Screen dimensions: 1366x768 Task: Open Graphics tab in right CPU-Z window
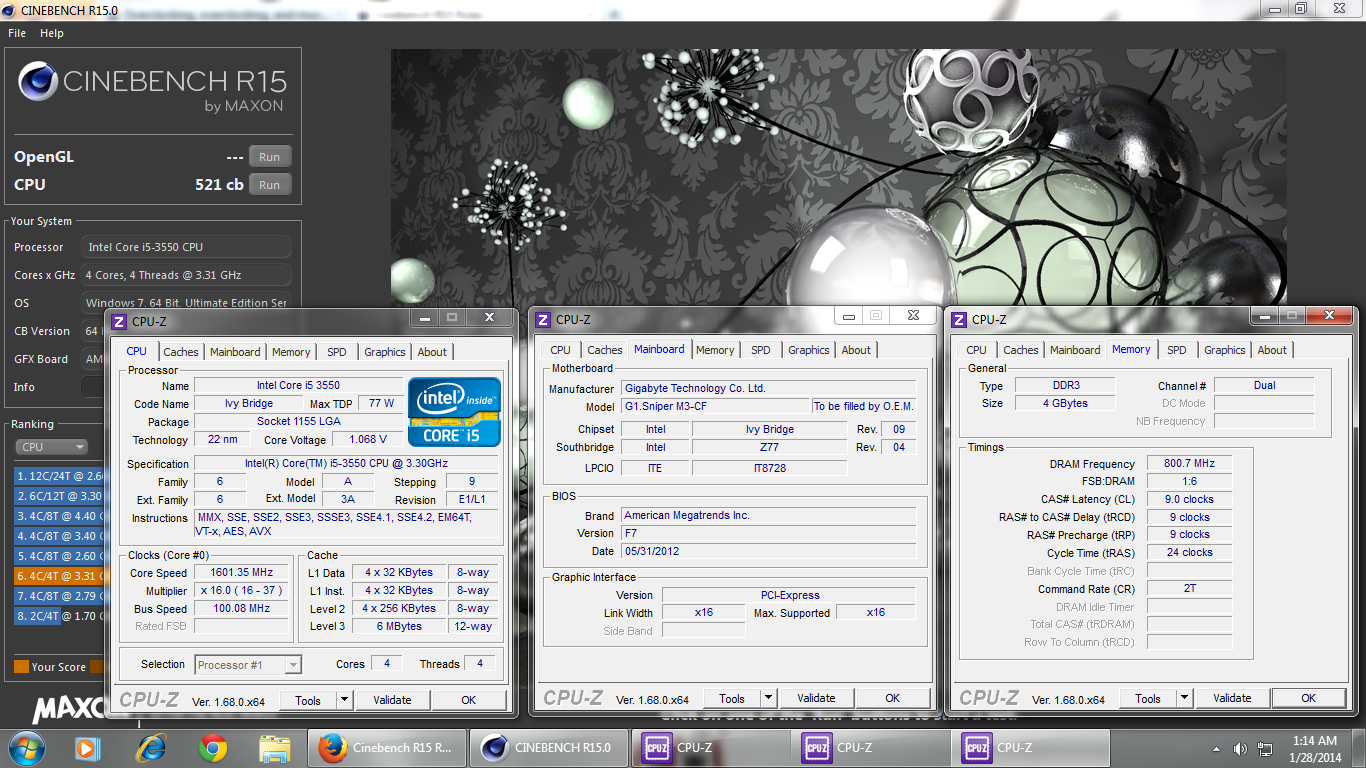coord(1225,350)
